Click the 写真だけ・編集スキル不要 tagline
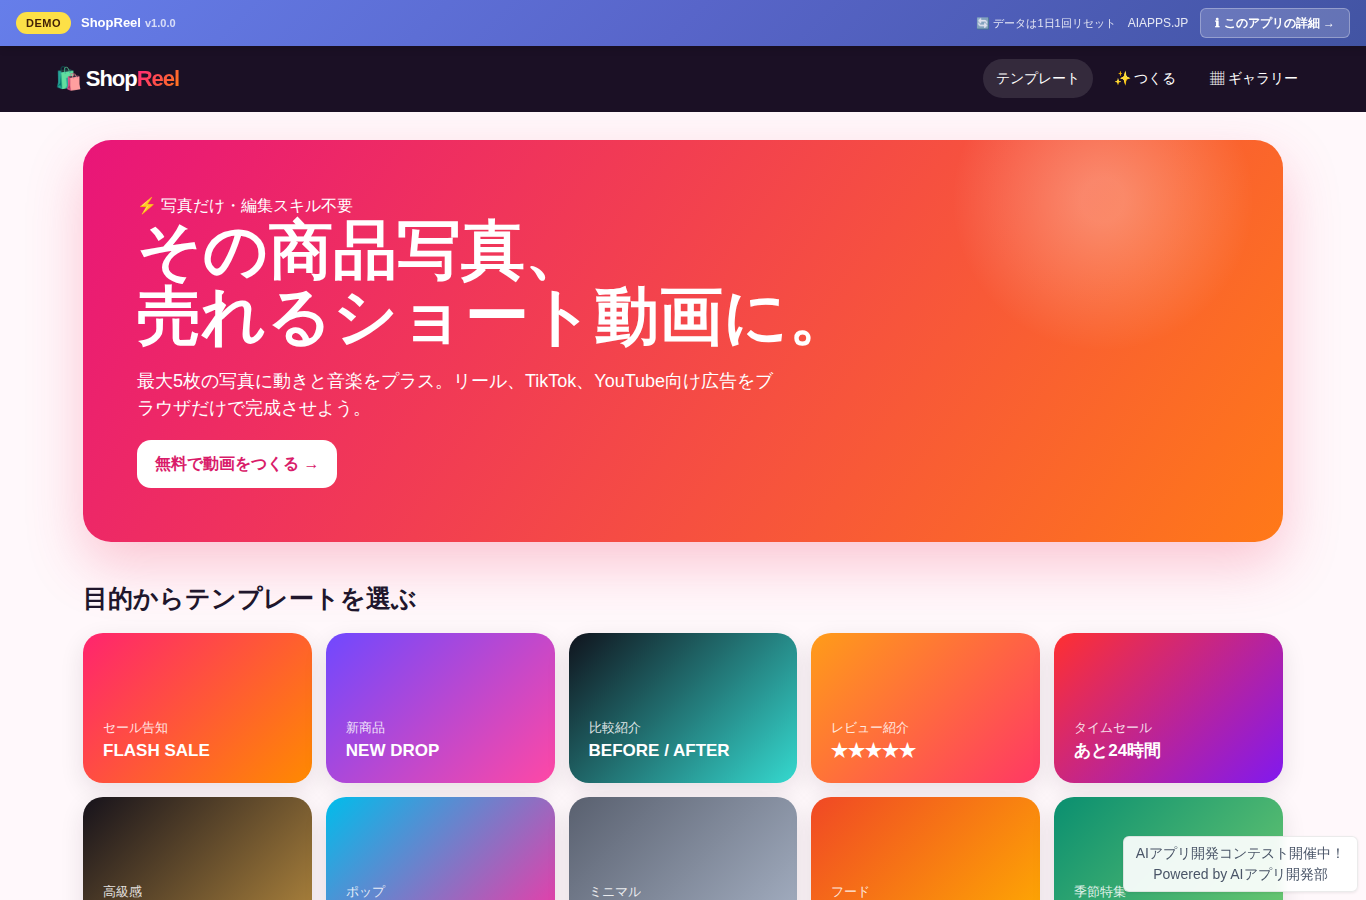 click(x=245, y=205)
